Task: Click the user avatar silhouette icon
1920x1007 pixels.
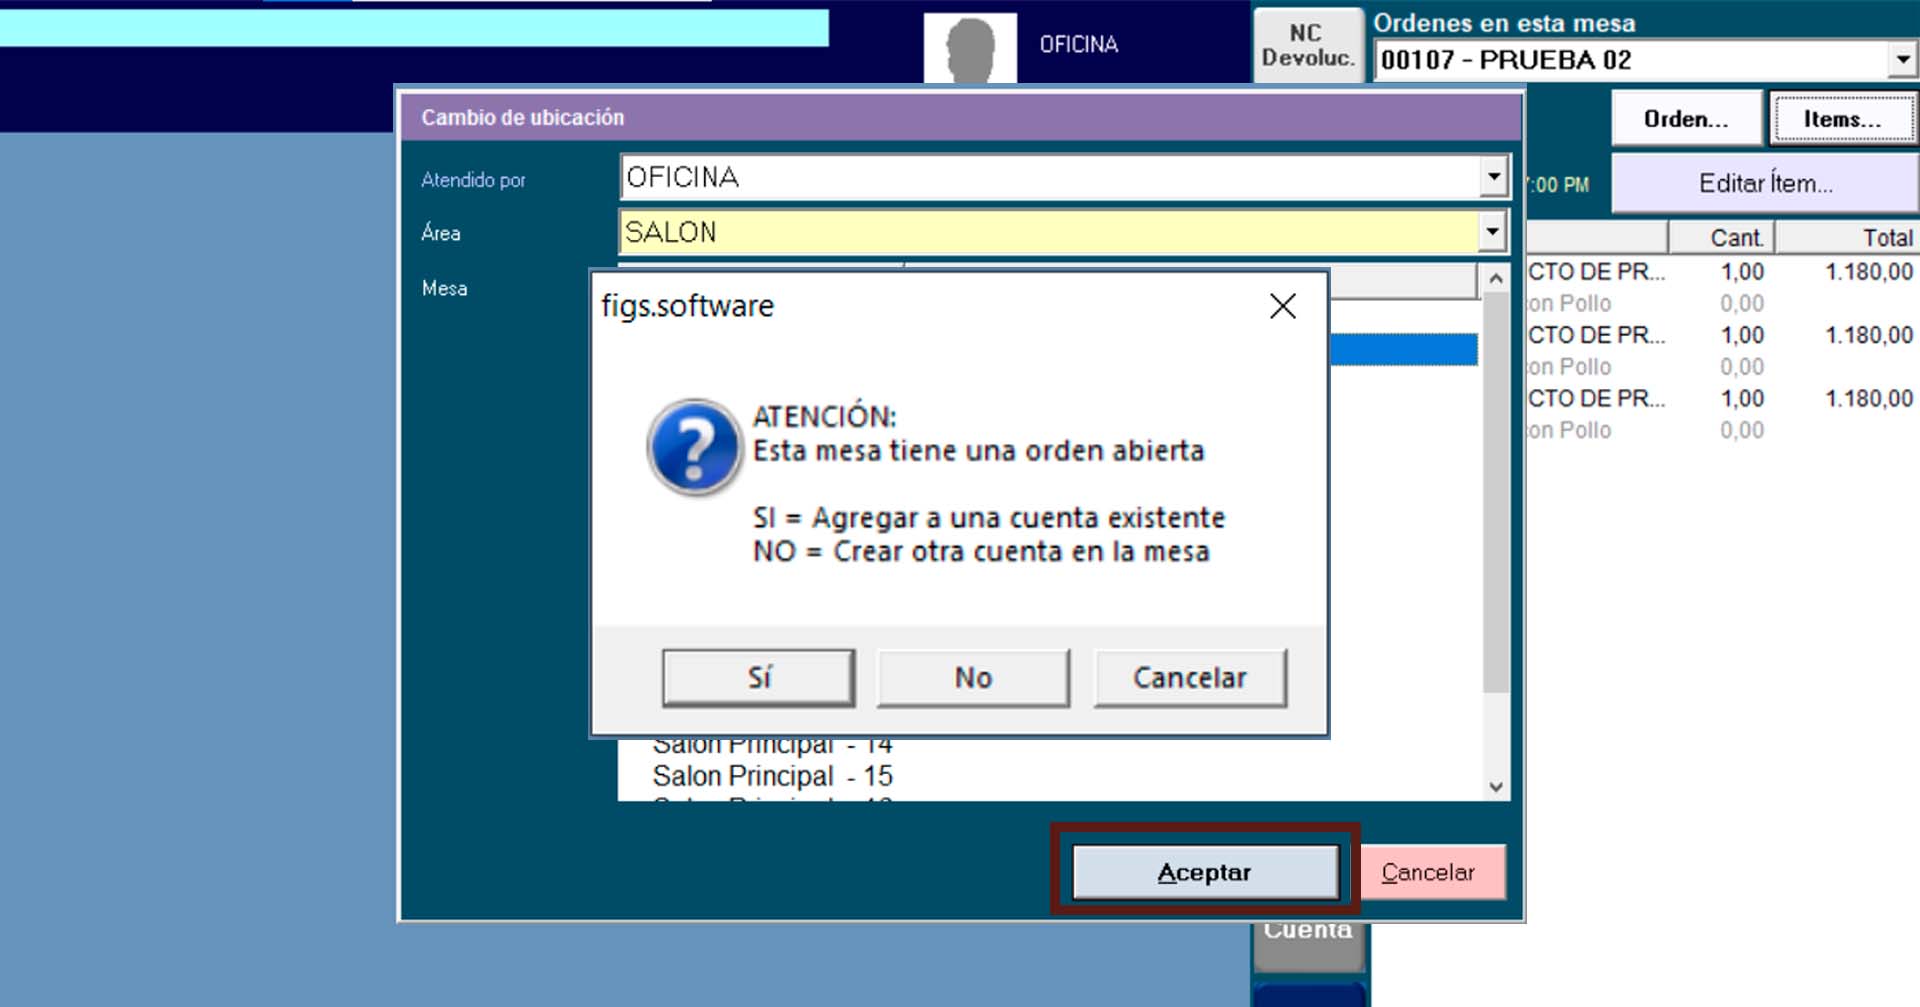Action: point(969,48)
